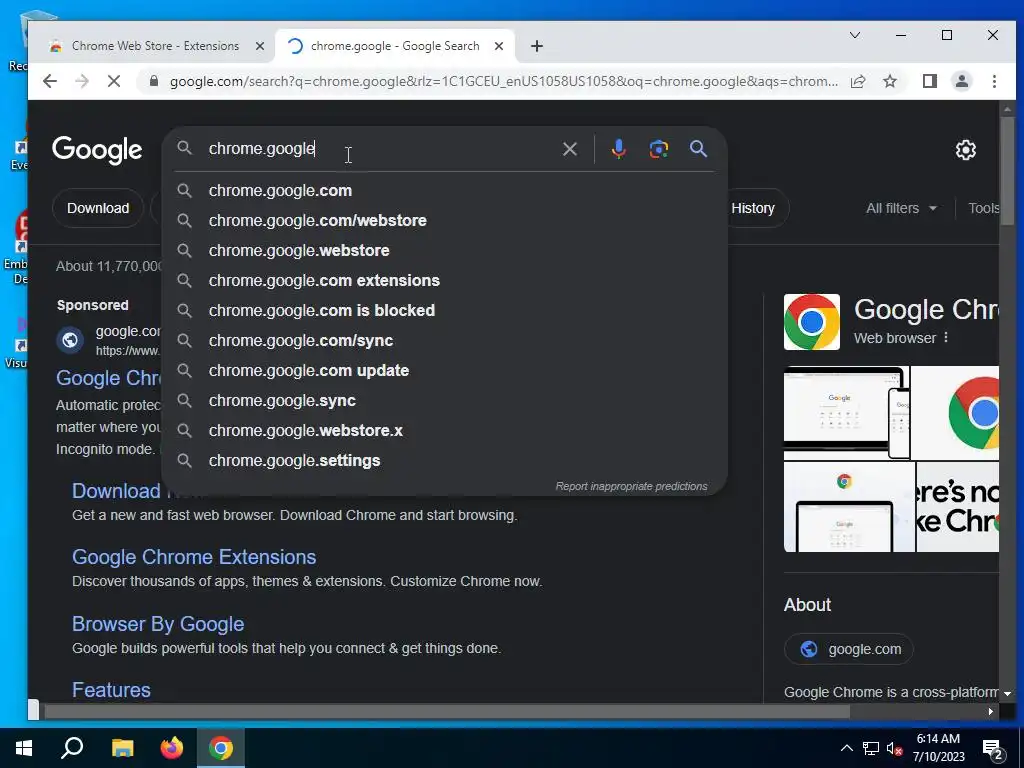1024x768 pixels.
Task: Click Report inappropriate predictions
Action: (631, 487)
